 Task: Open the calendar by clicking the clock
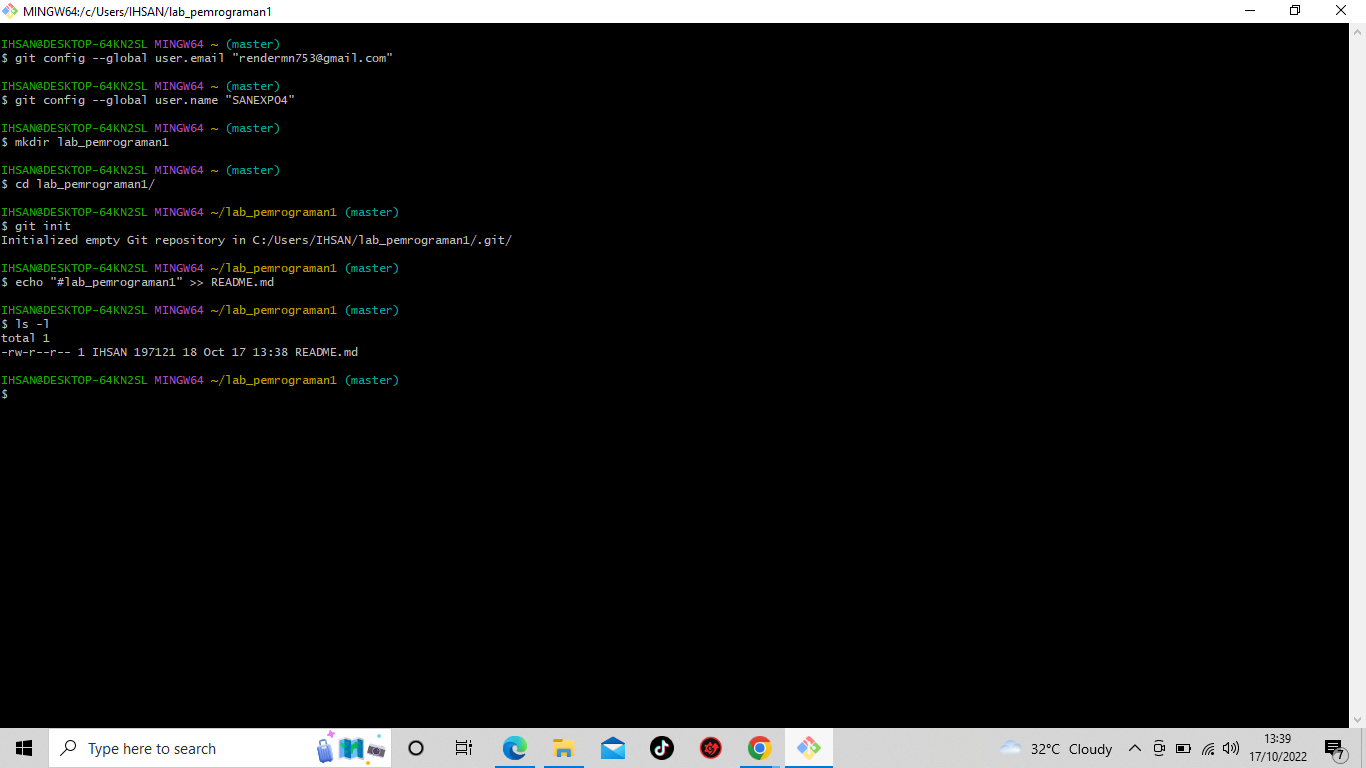1279,748
